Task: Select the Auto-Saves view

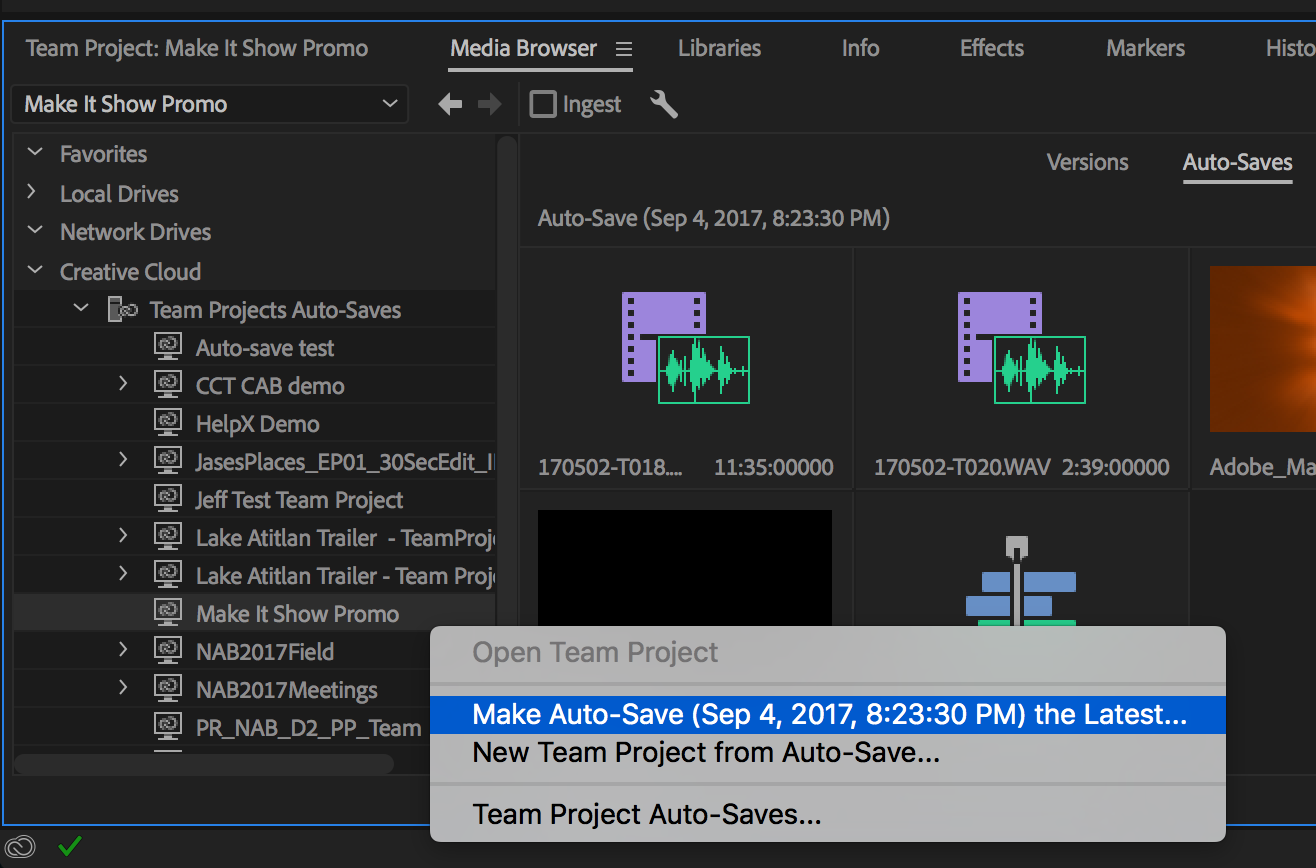Action: pyautogui.click(x=1237, y=162)
